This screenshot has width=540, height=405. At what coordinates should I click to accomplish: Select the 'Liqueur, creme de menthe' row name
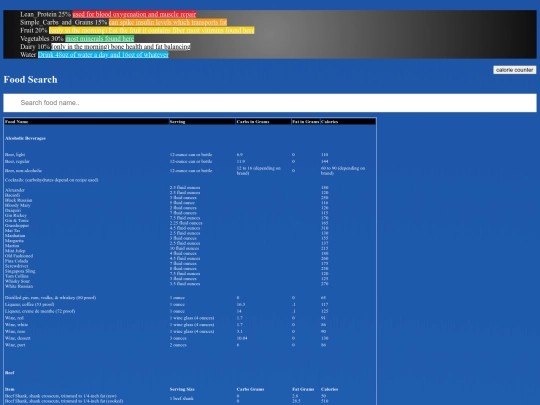pos(40,311)
